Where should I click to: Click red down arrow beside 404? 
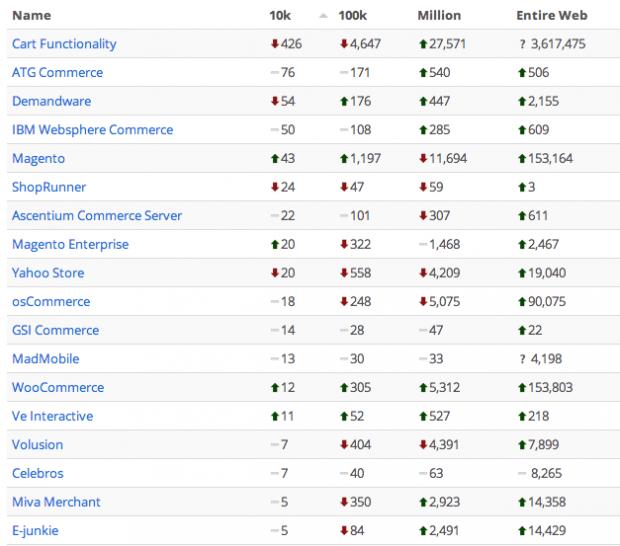pyautogui.click(x=344, y=444)
